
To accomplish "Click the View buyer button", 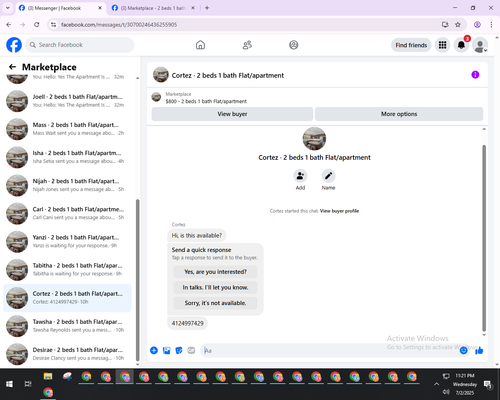I will tap(232, 114).
